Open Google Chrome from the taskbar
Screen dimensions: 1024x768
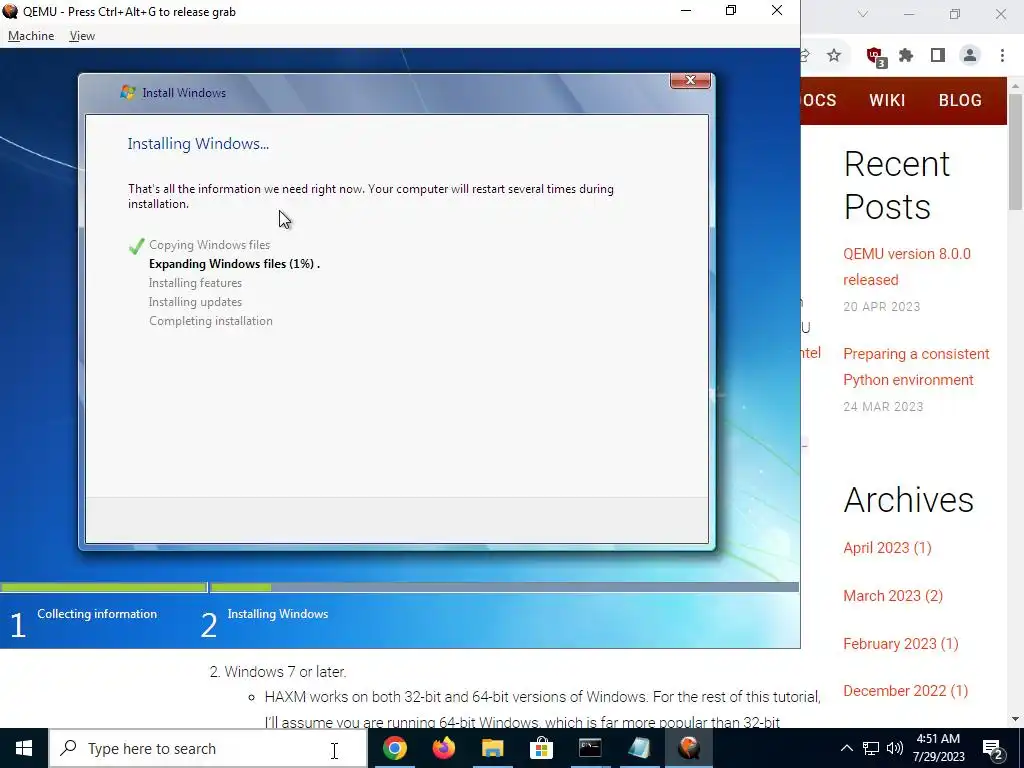(394, 748)
